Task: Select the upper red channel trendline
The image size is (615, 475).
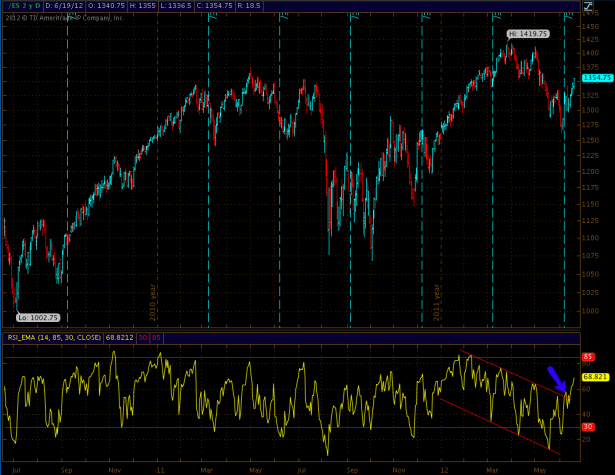Action: point(515,377)
